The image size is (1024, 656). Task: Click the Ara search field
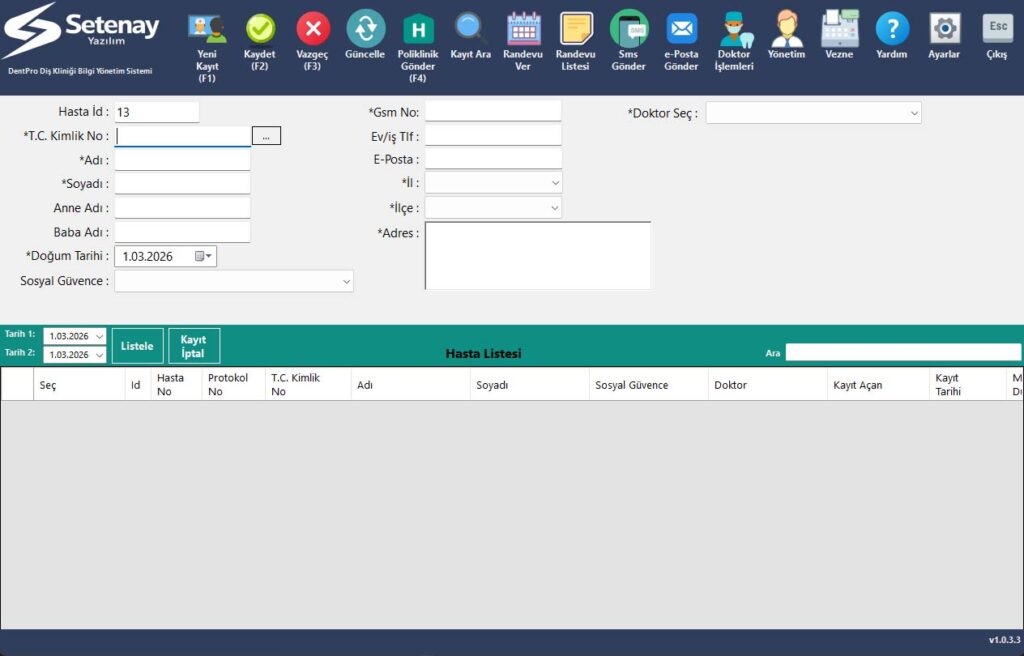coord(902,352)
